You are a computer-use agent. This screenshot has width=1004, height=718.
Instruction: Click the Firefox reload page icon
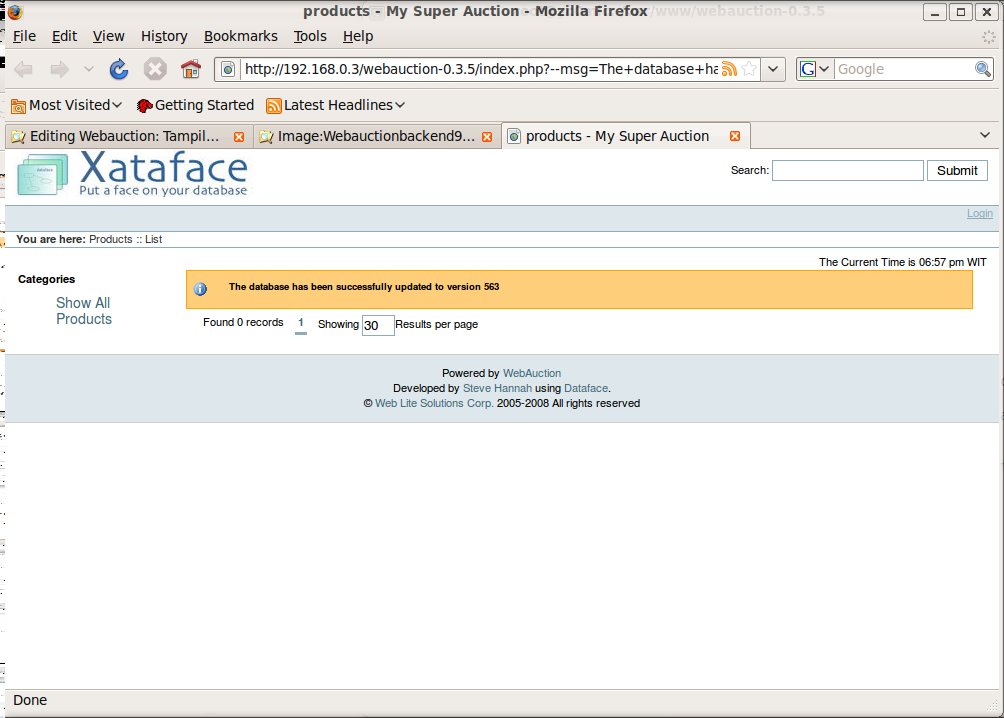coord(118,69)
